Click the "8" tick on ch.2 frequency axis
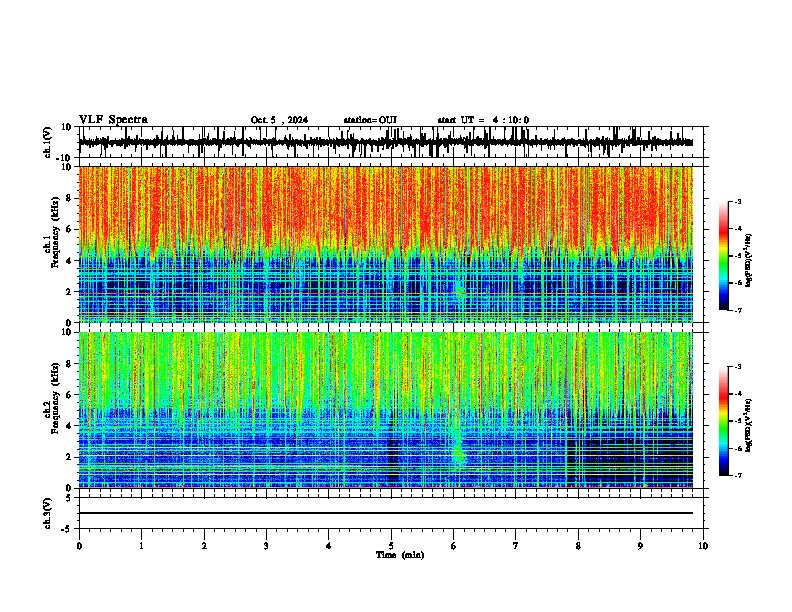The width and height of the screenshot is (792, 612). 70,364
